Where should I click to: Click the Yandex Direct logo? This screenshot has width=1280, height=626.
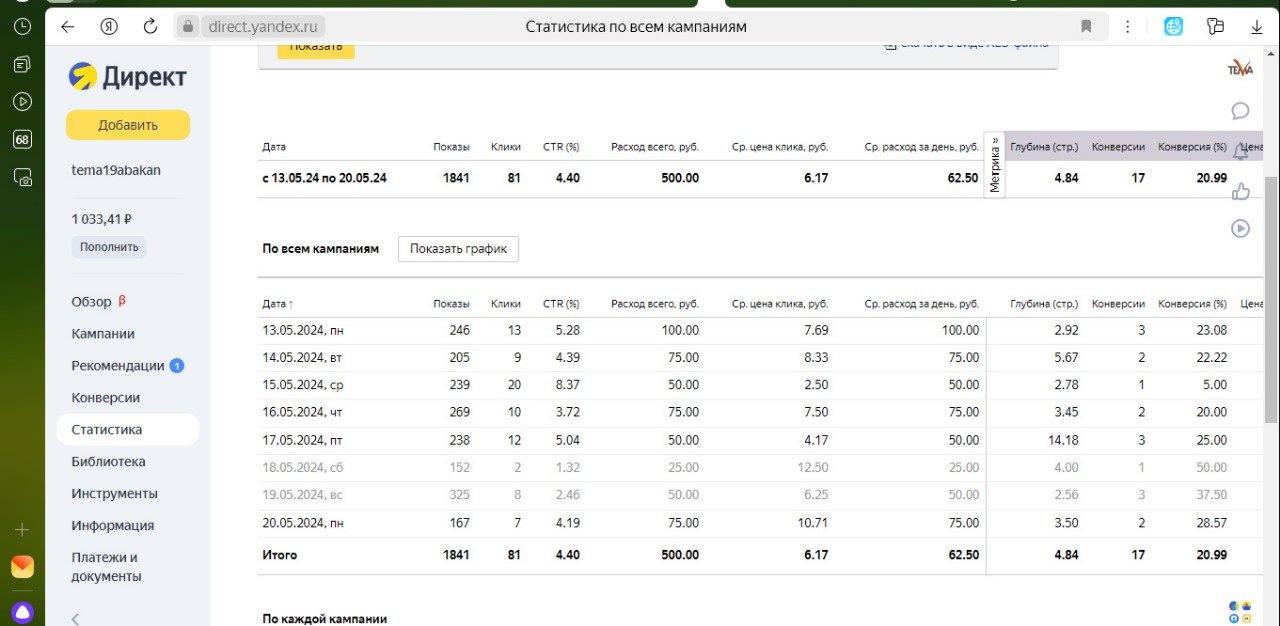(127, 77)
